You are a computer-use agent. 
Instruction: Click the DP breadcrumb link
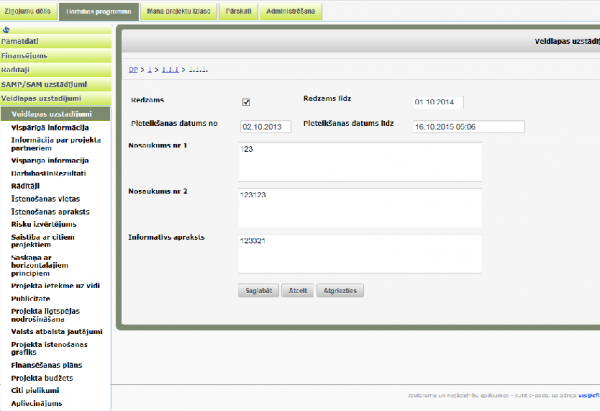pos(134,69)
